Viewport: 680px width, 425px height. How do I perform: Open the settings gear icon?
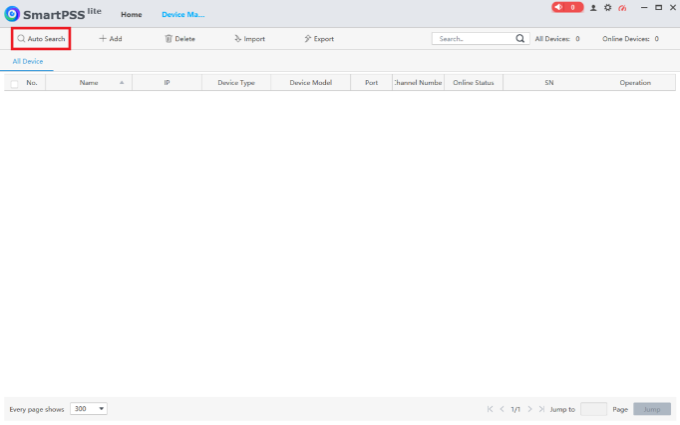(608, 8)
